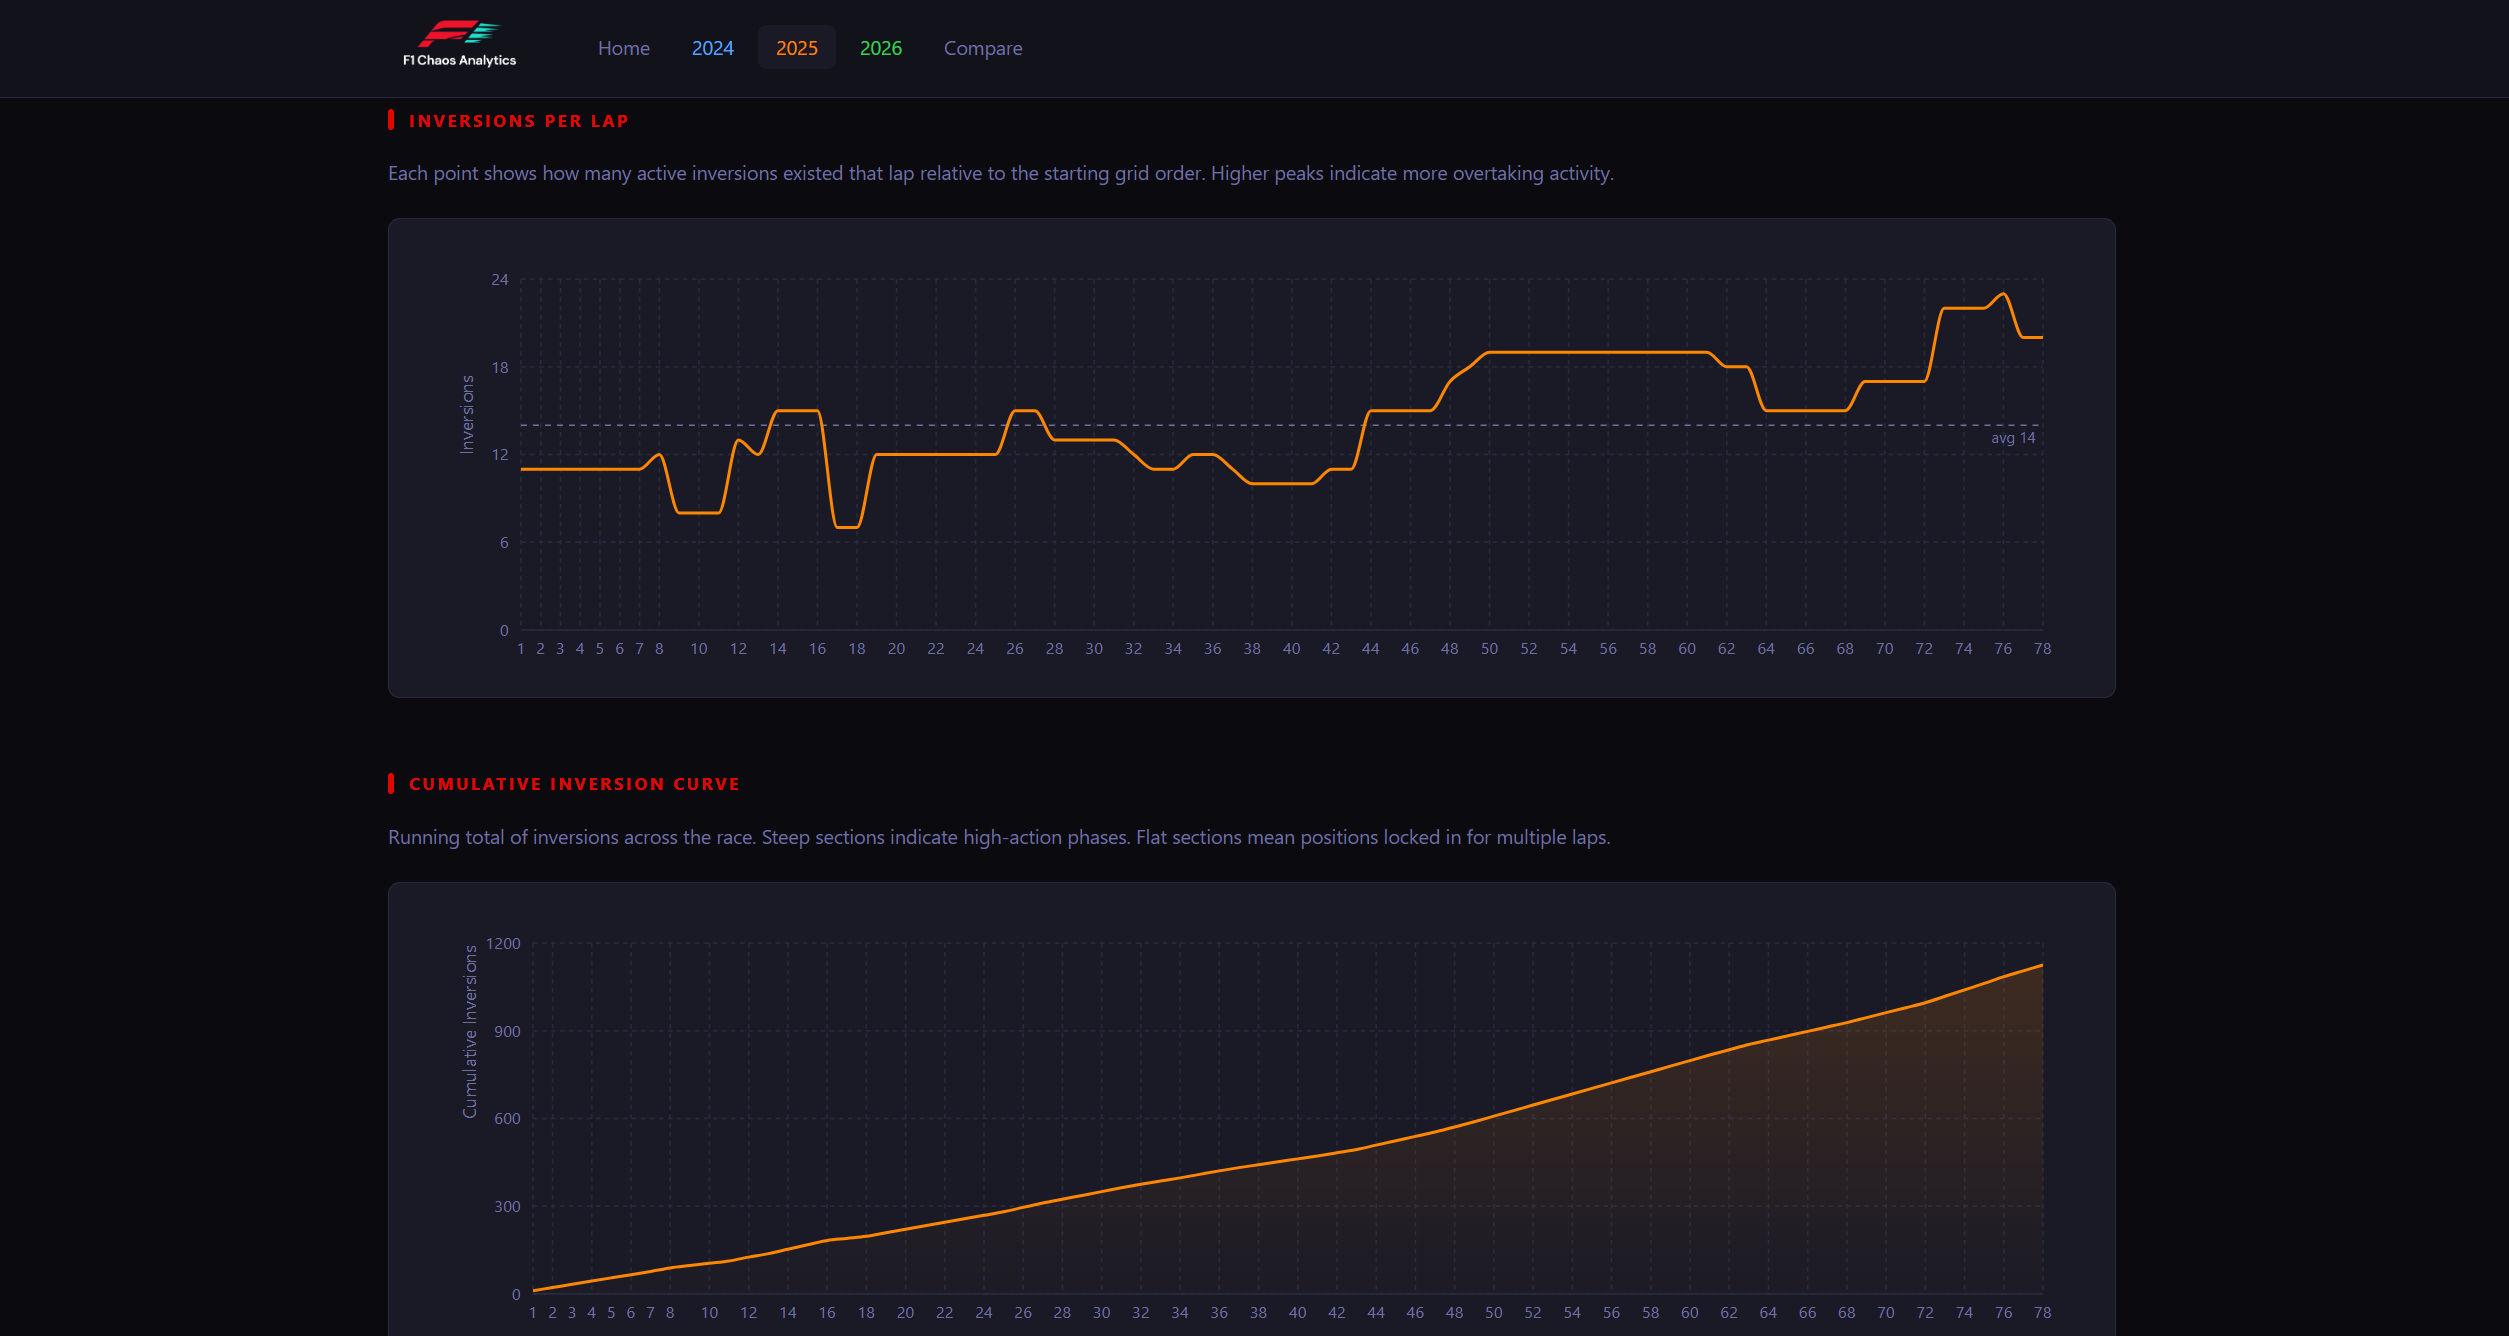Viewport: 2509px width, 1336px height.
Task: Select the 2025 season tab
Action: pos(796,48)
